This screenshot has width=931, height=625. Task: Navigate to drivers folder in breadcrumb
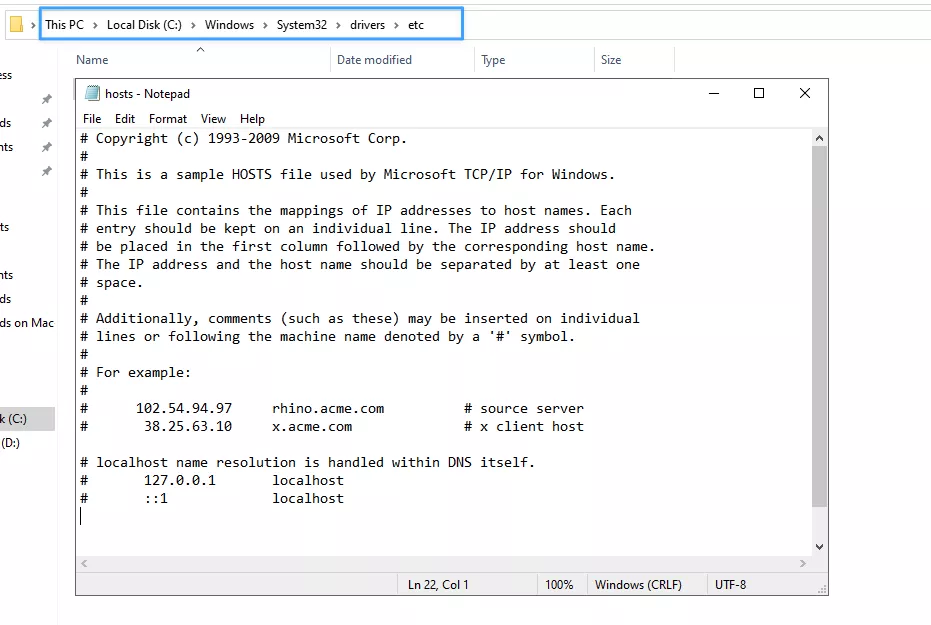(x=367, y=25)
